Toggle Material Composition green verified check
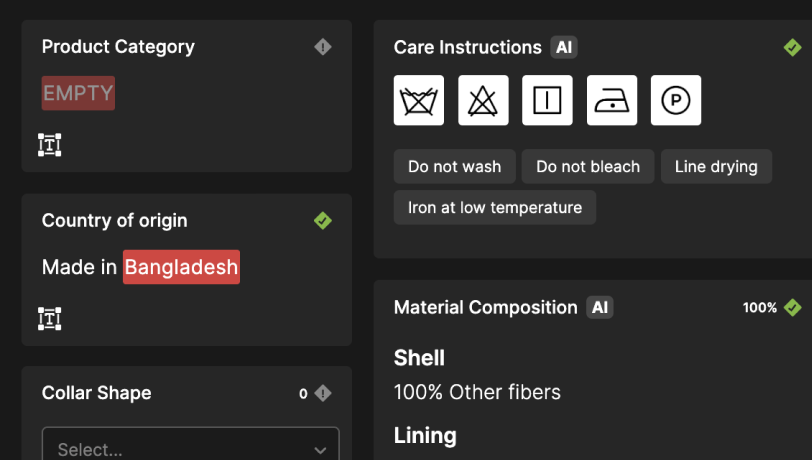 (x=792, y=307)
